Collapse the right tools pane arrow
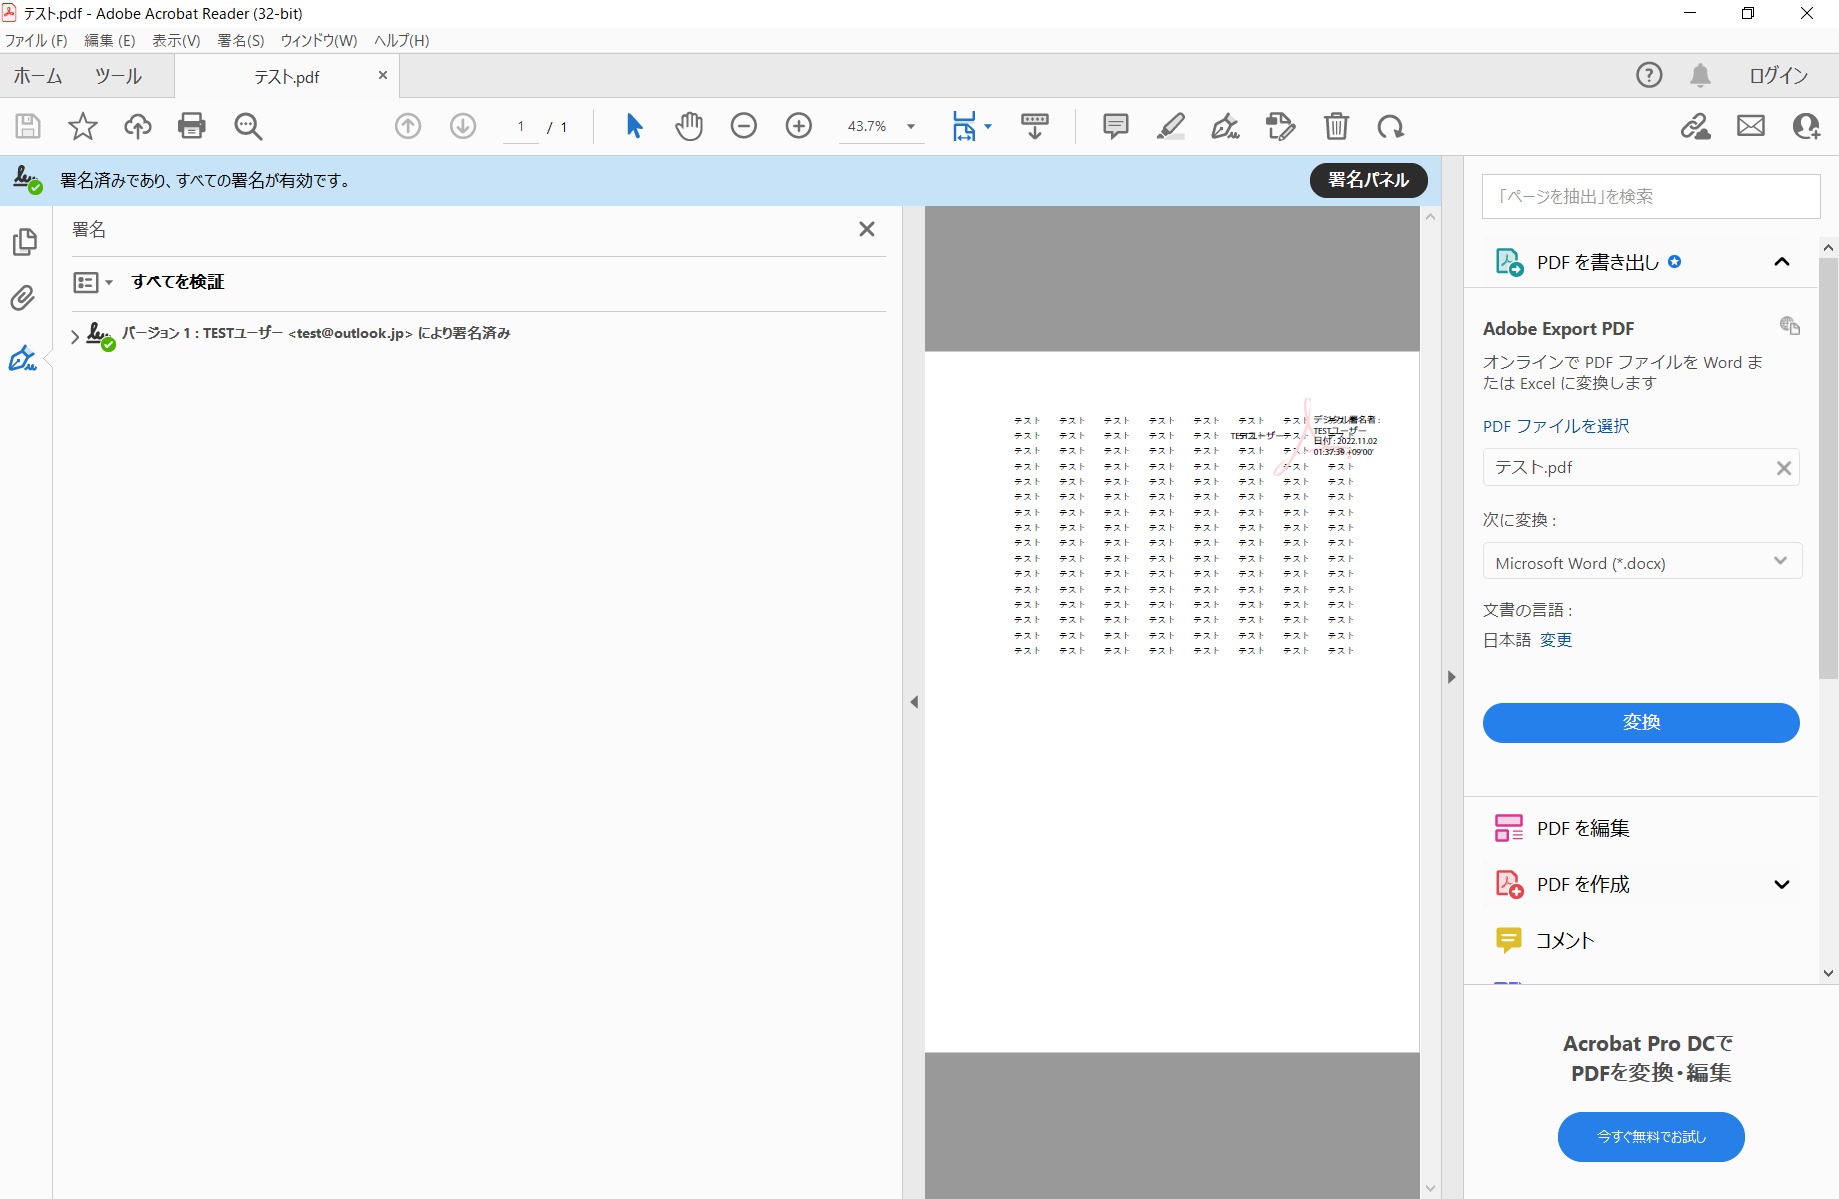 pos(1451,677)
